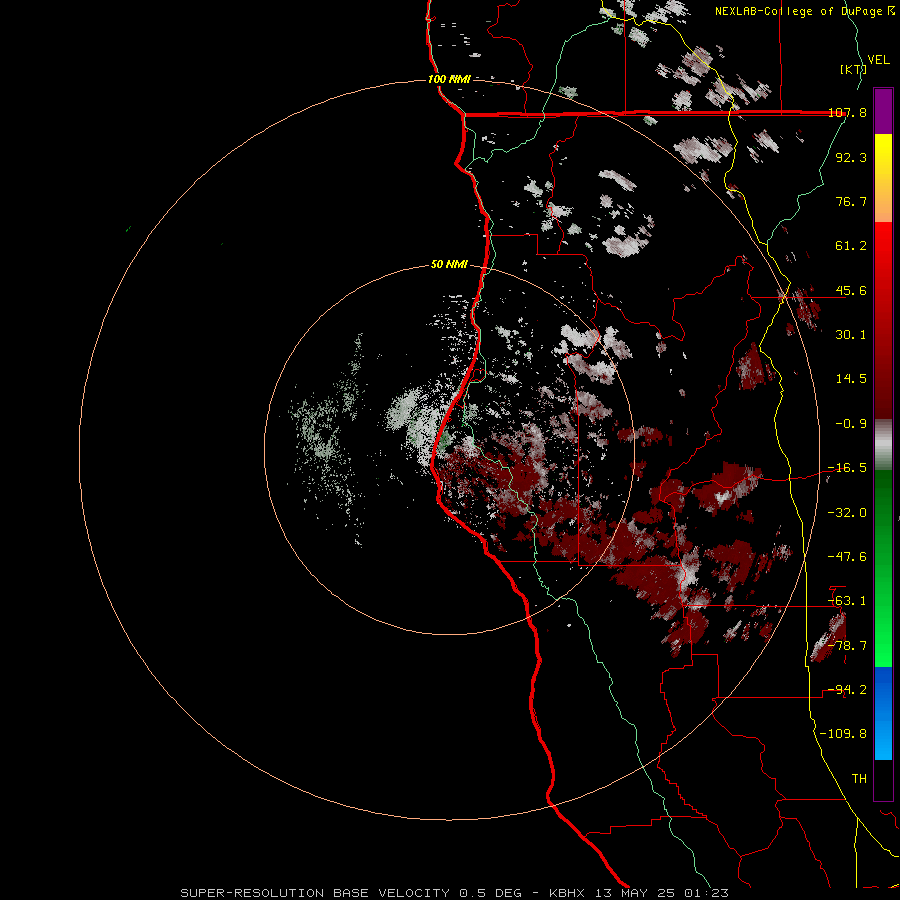Click the 107.8 value on velocity scale
The image size is (900, 900).
847,113
